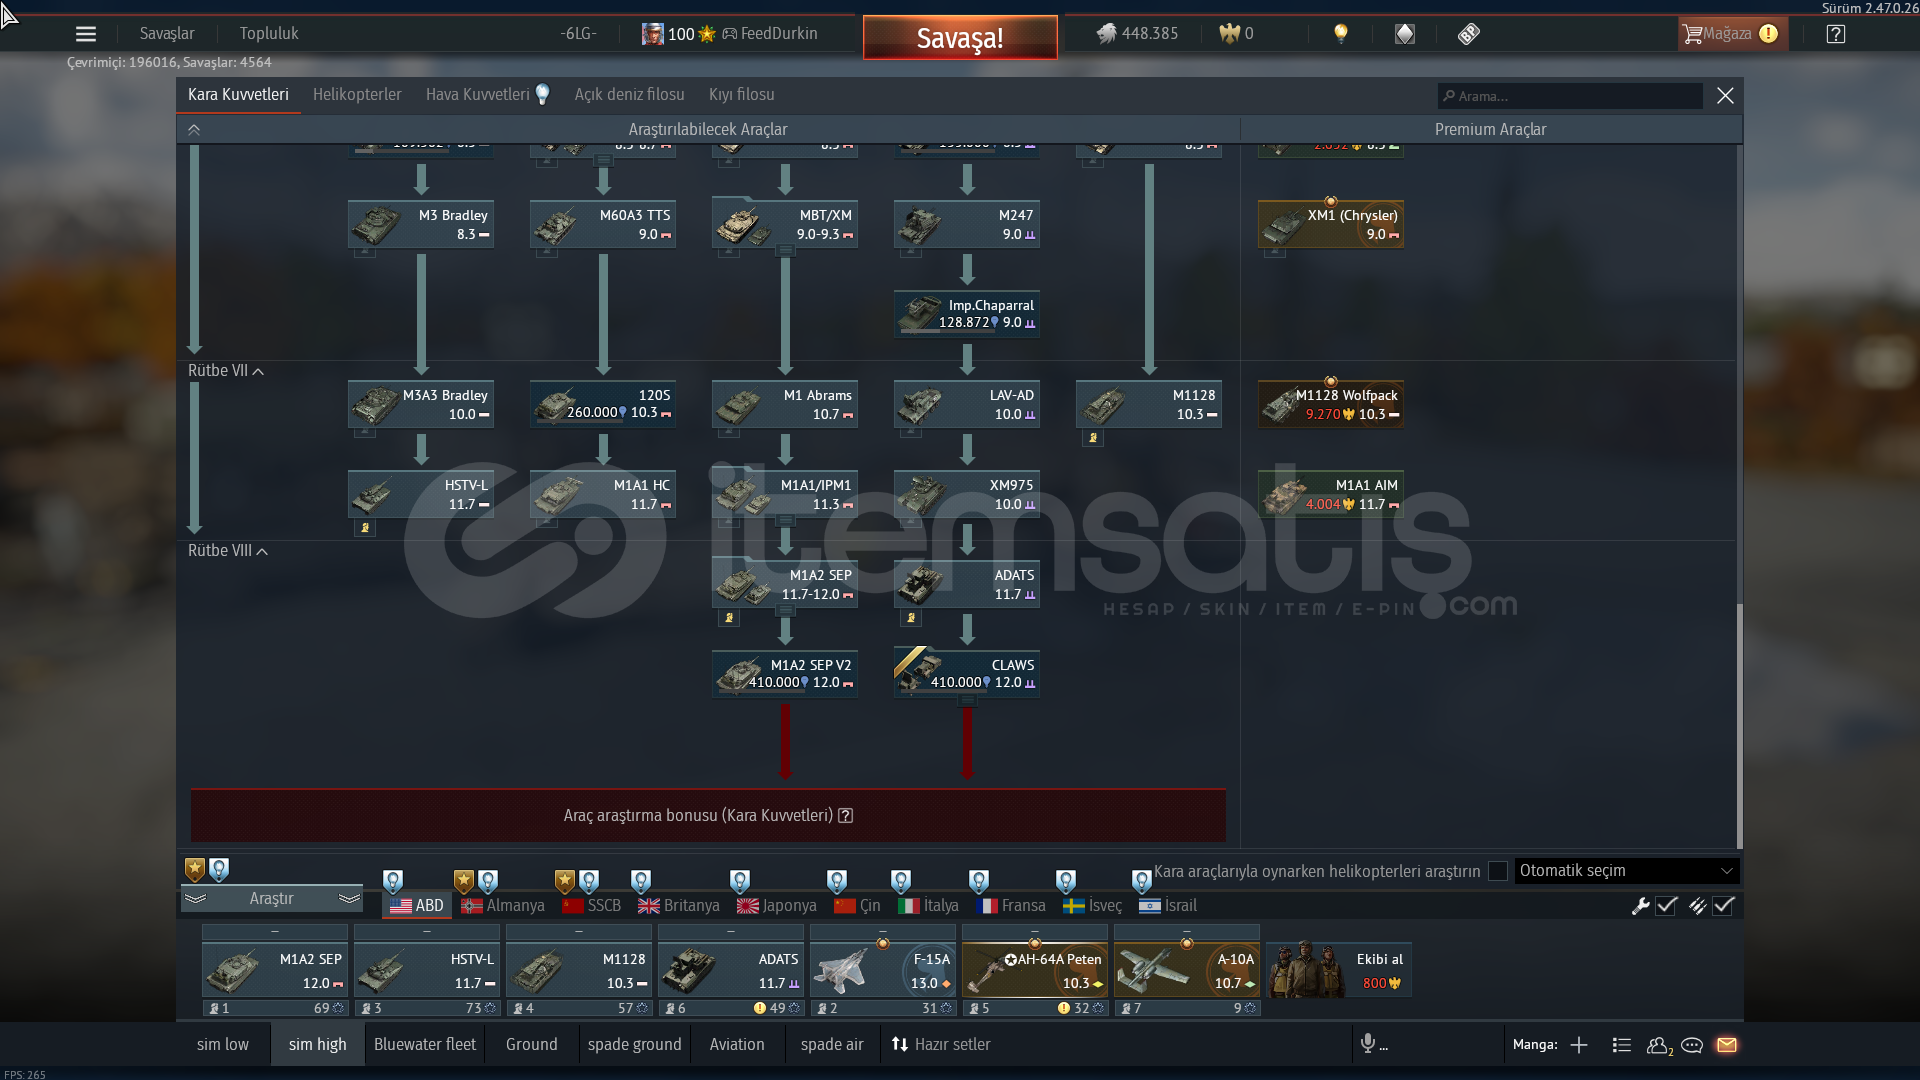Click the microphone voice chat icon
Screen dimensions: 1920x1080
(1368, 1044)
